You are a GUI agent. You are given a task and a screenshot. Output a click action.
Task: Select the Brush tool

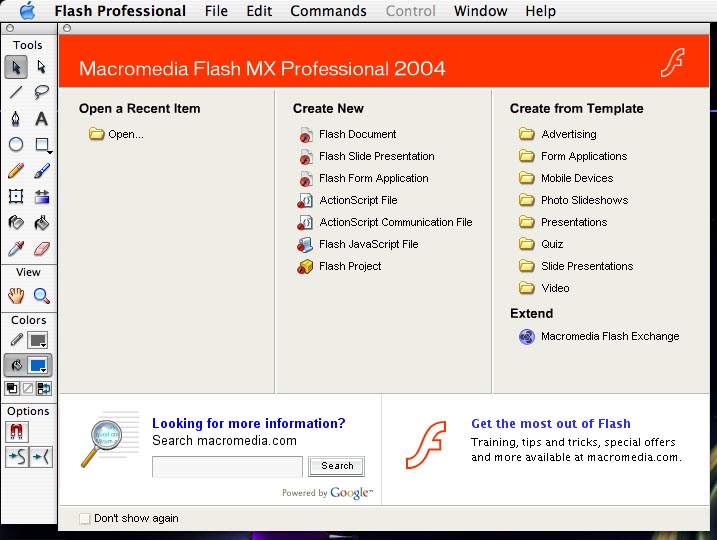[x=42, y=171]
